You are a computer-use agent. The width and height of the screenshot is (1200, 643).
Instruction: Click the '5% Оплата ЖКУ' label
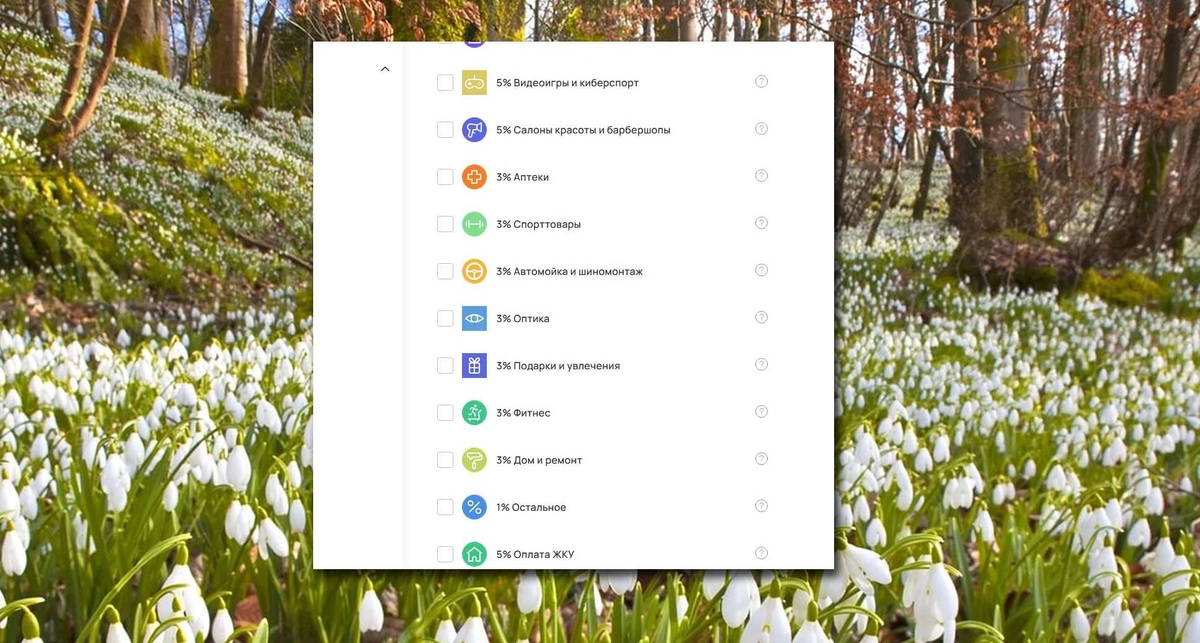pyautogui.click(x=535, y=554)
